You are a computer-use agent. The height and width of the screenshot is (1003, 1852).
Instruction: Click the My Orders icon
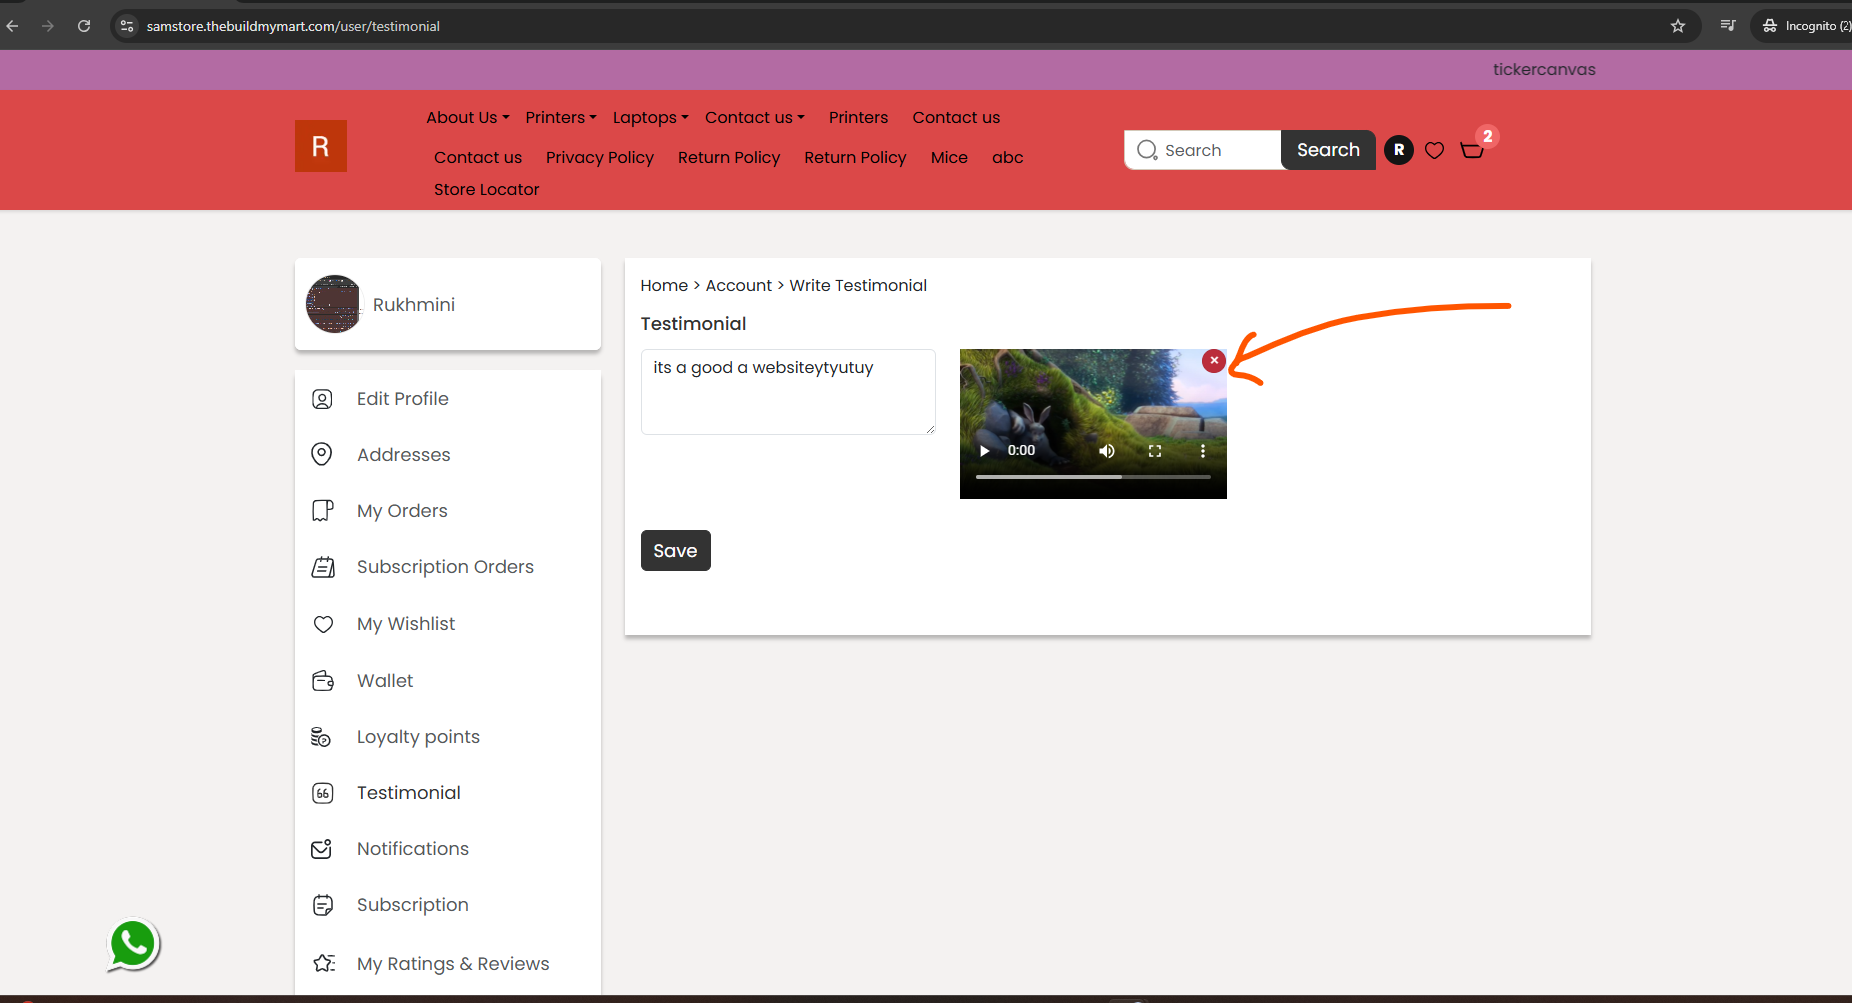point(322,511)
